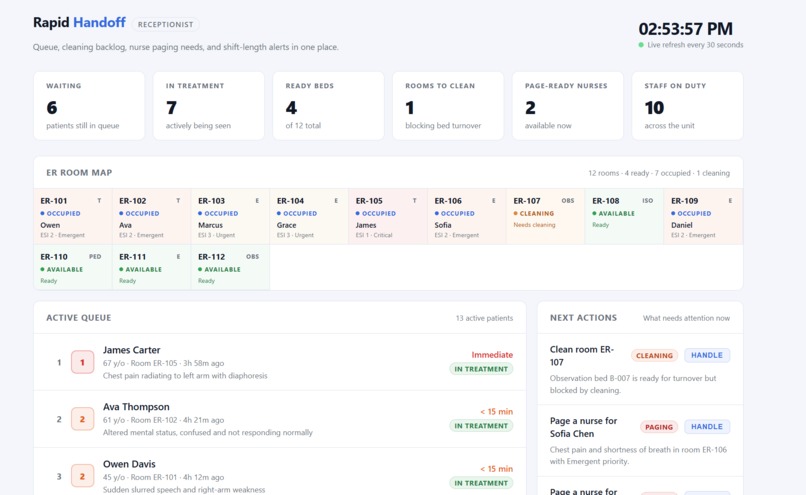
Task: Select the PAGING tag for Sofia Chen
Action: [x=659, y=427]
